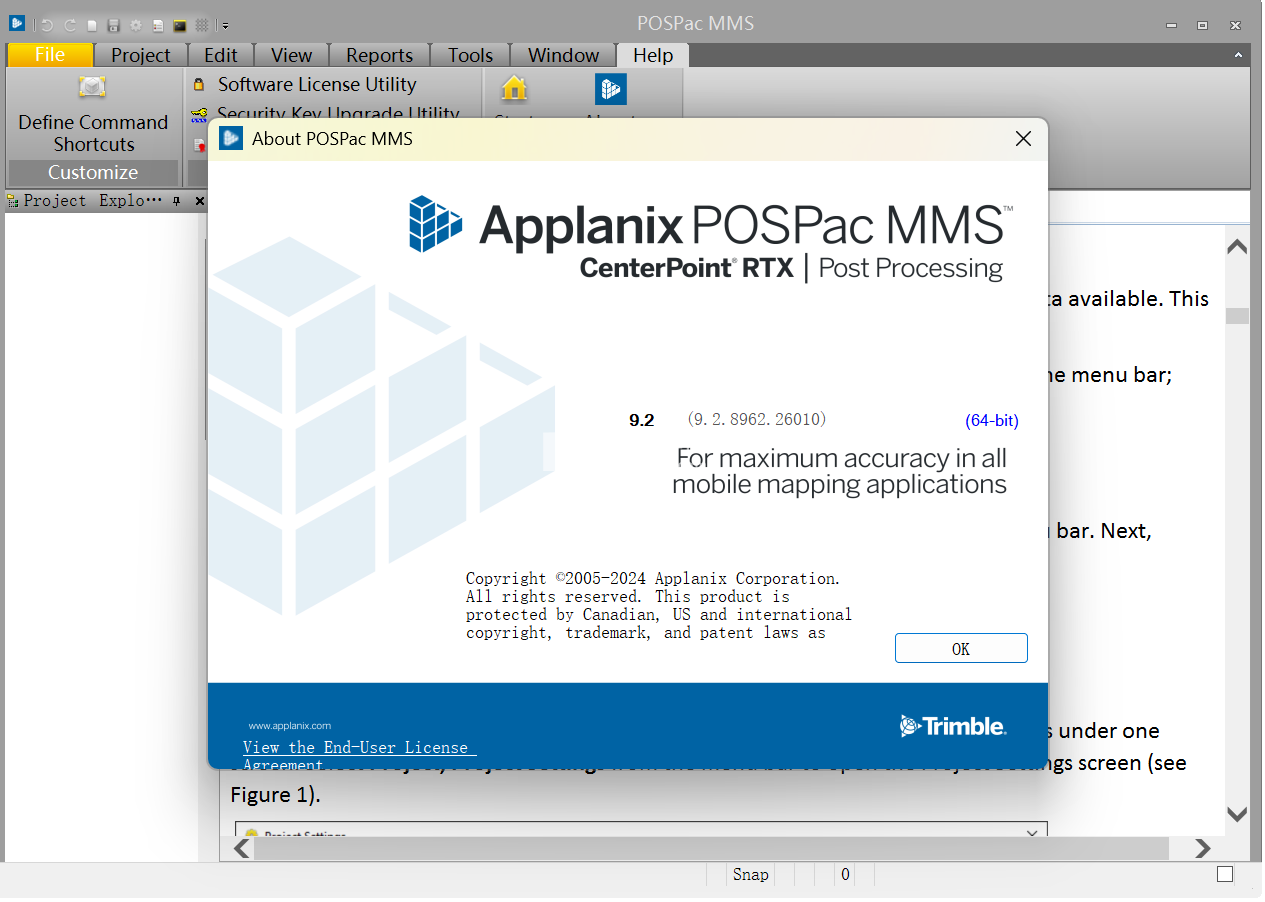Click the certificate icon below Security Key Upgrade
The width and height of the screenshot is (1265, 902).
coord(199,144)
